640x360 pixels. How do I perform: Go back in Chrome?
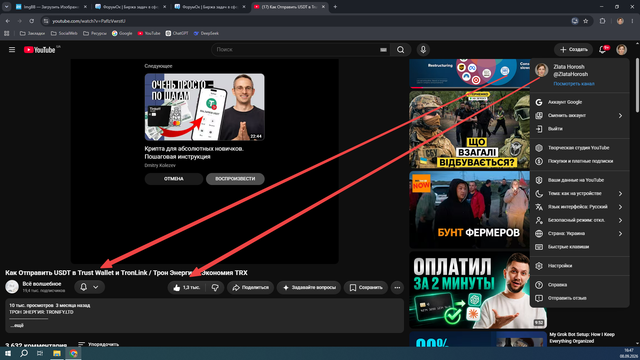8,21
